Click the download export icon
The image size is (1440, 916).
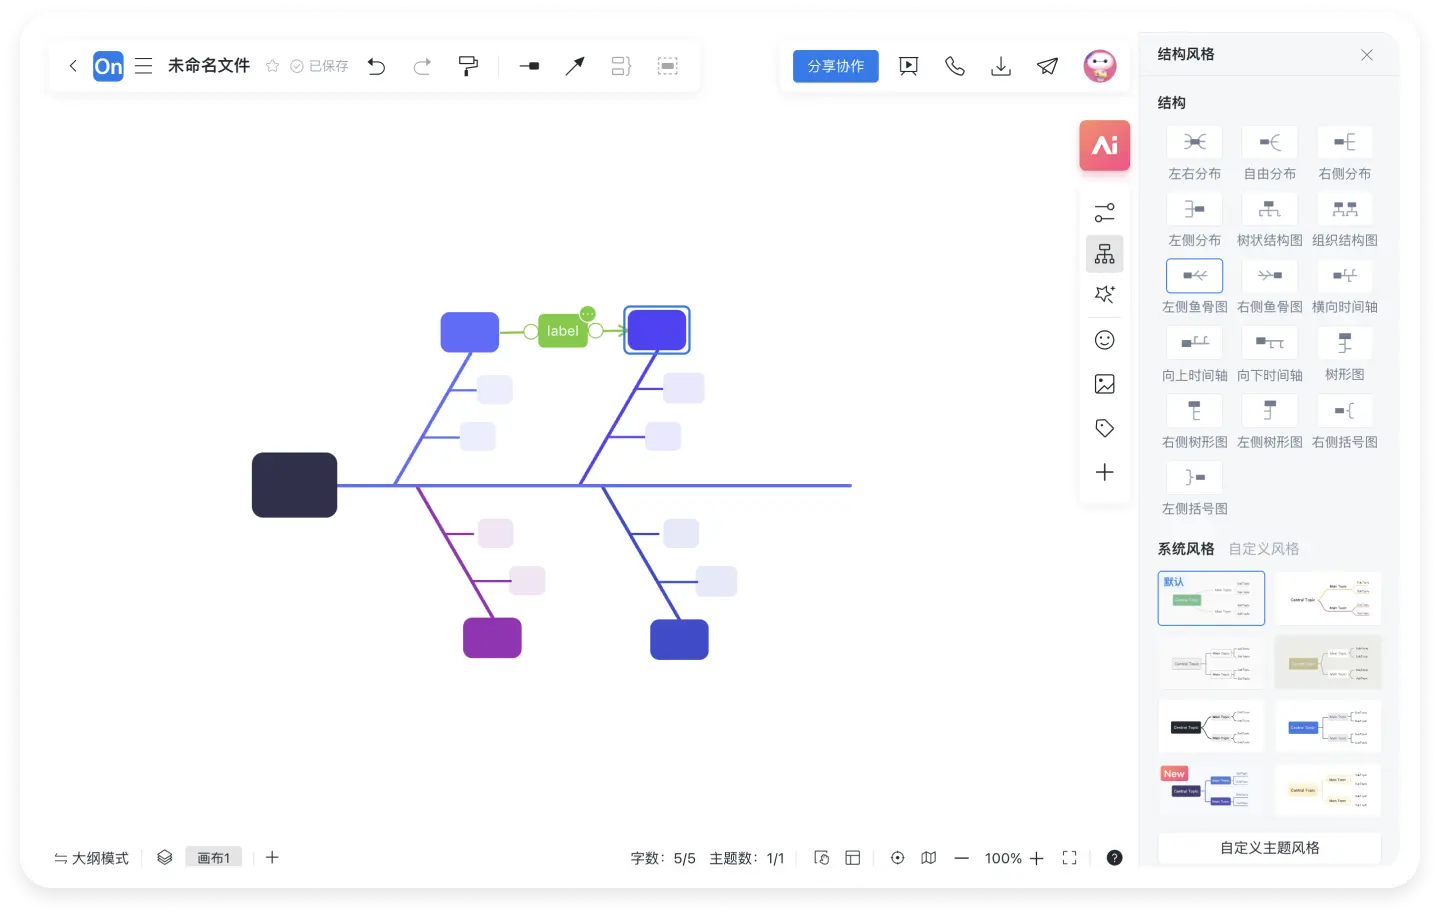[1000, 67]
